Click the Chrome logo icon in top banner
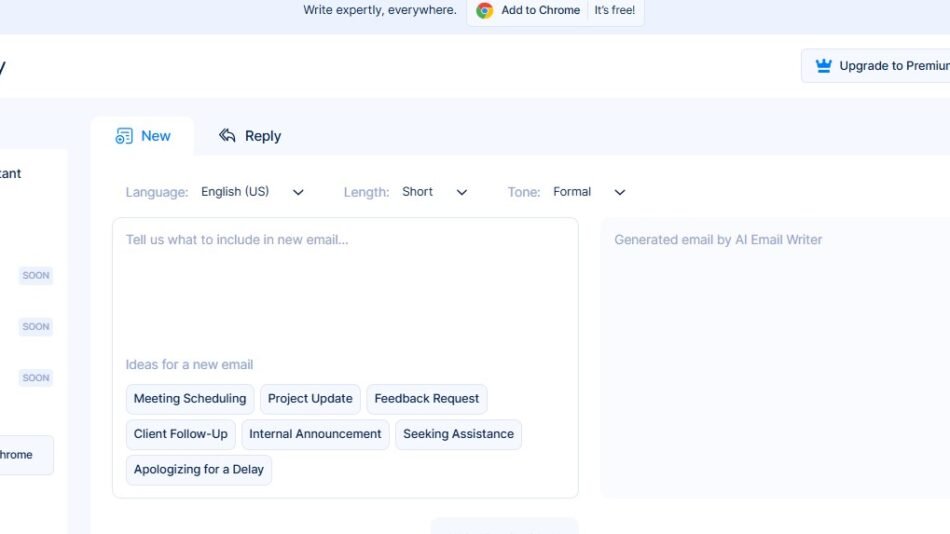Image resolution: width=950 pixels, height=534 pixels. click(x=484, y=10)
